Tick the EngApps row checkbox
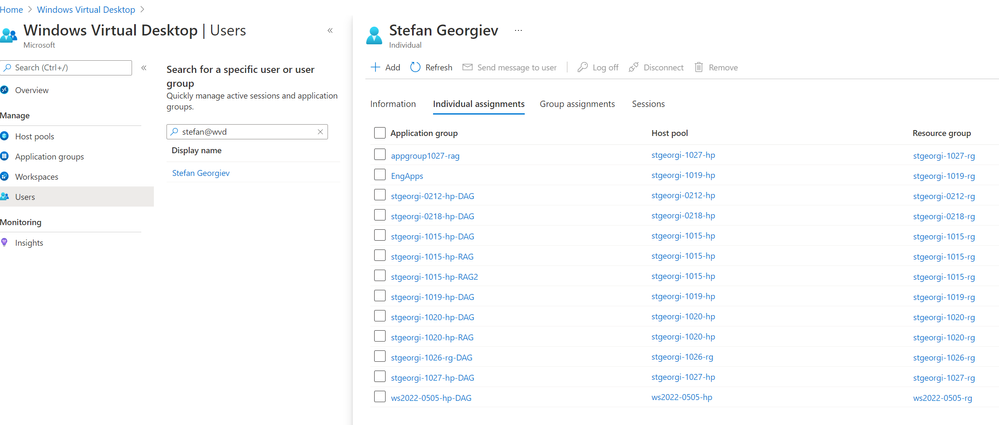 pos(380,175)
